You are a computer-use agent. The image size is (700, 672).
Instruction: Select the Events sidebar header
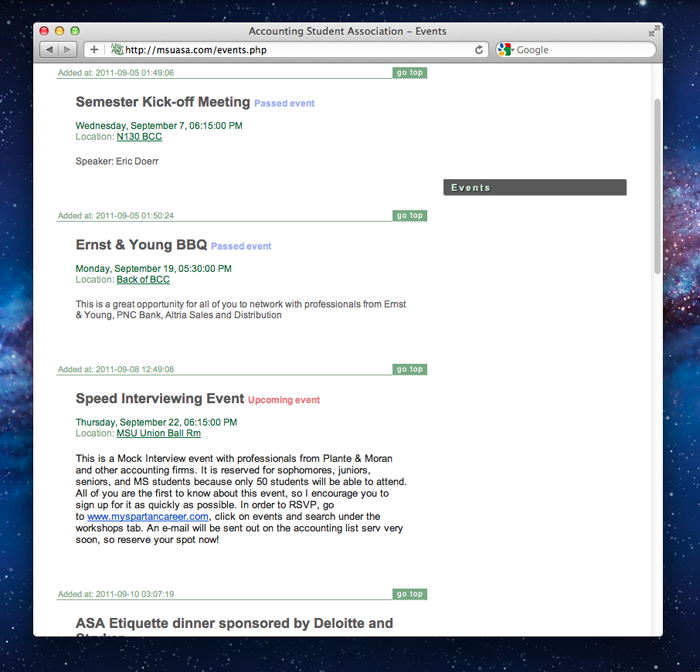pyautogui.click(x=534, y=188)
